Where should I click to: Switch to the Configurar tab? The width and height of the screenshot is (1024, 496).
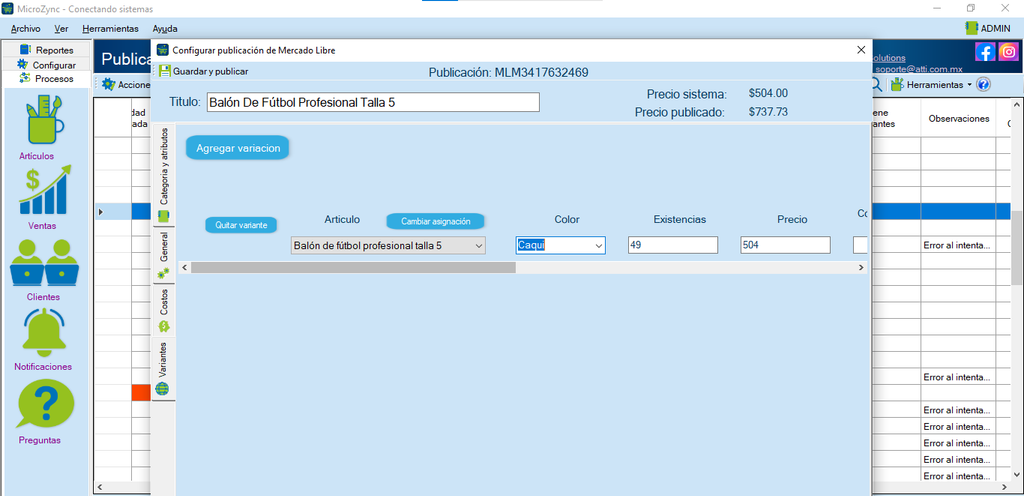(47, 65)
